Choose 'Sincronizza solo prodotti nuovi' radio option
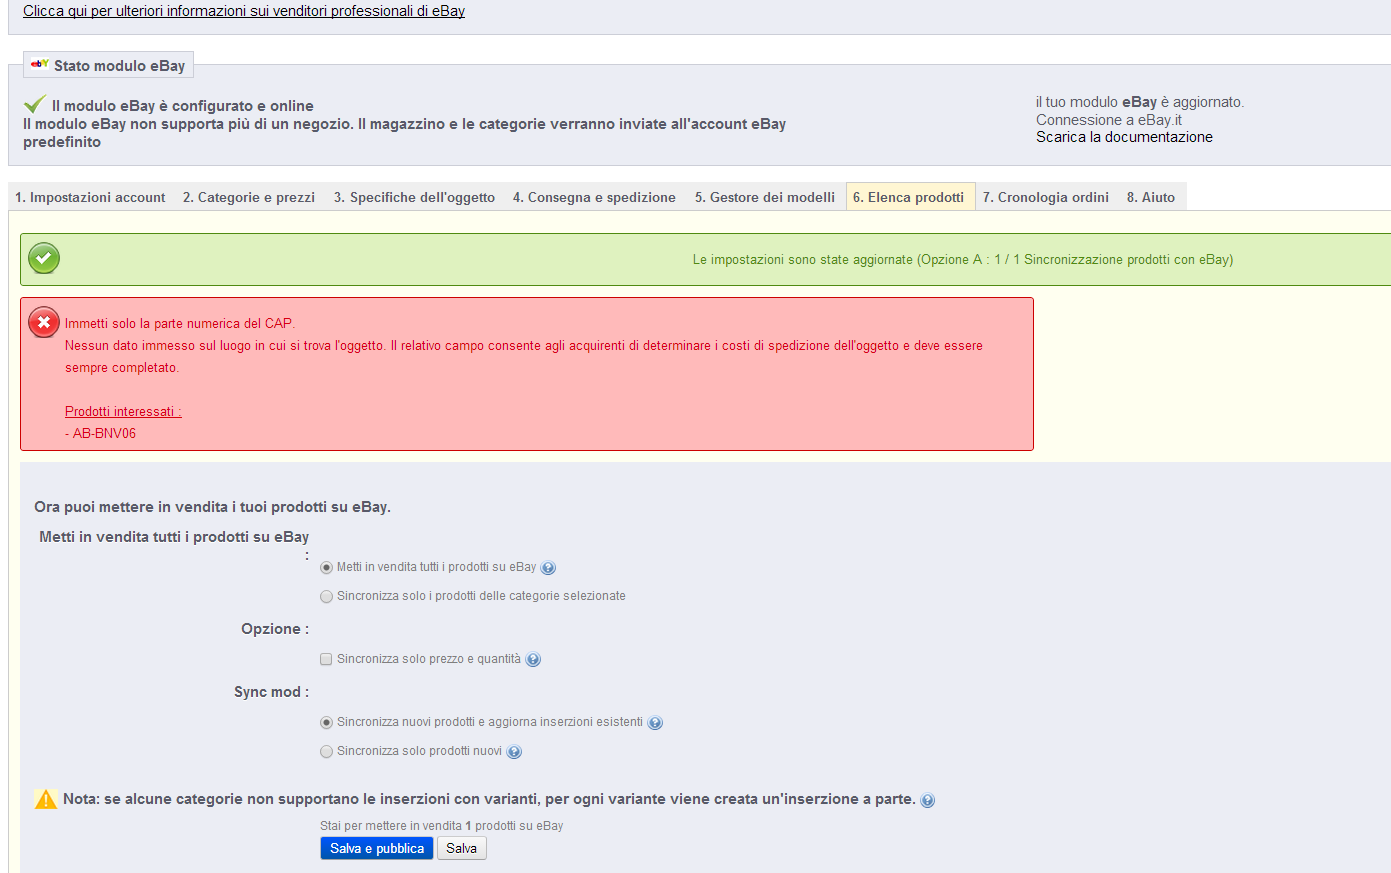The width and height of the screenshot is (1391, 873). coord(326,751)
